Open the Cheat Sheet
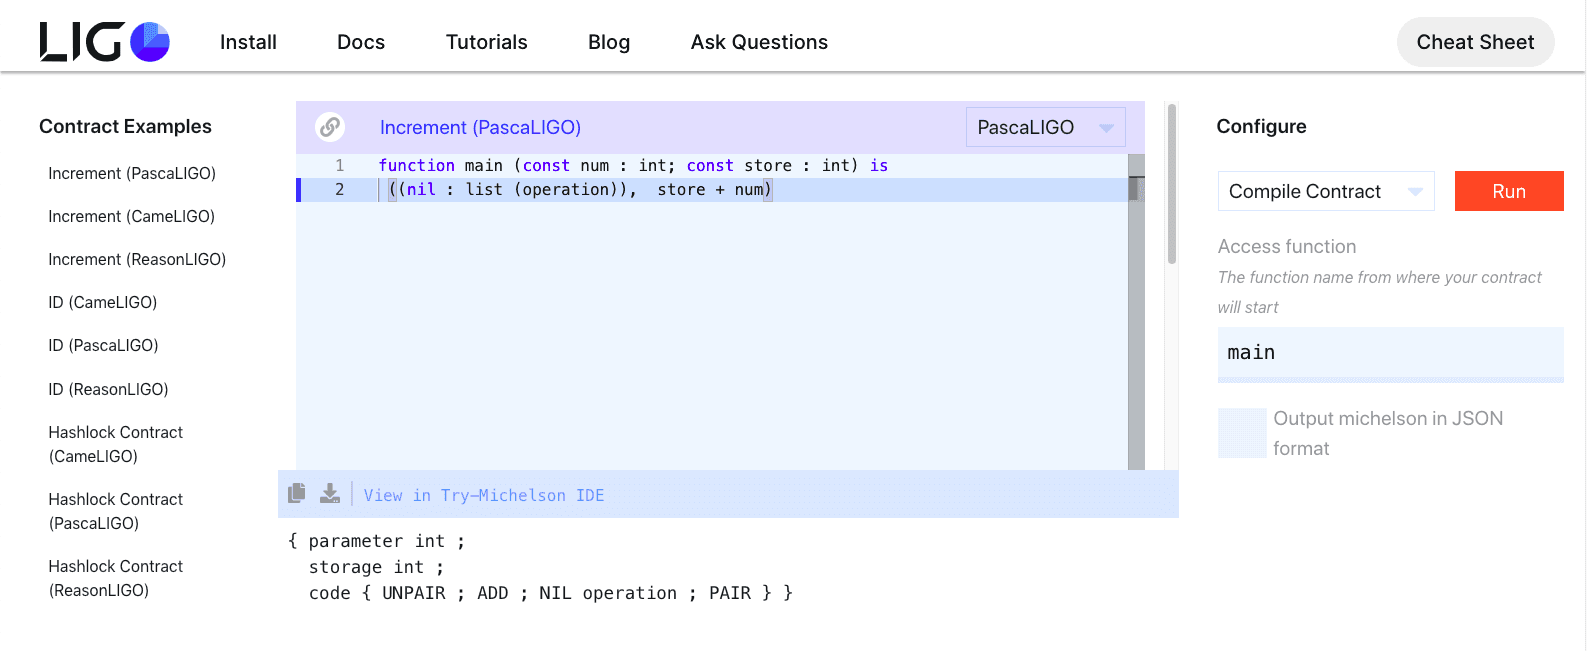Viewport: 1587px width, 651px height. click(x=1475, y=42)
